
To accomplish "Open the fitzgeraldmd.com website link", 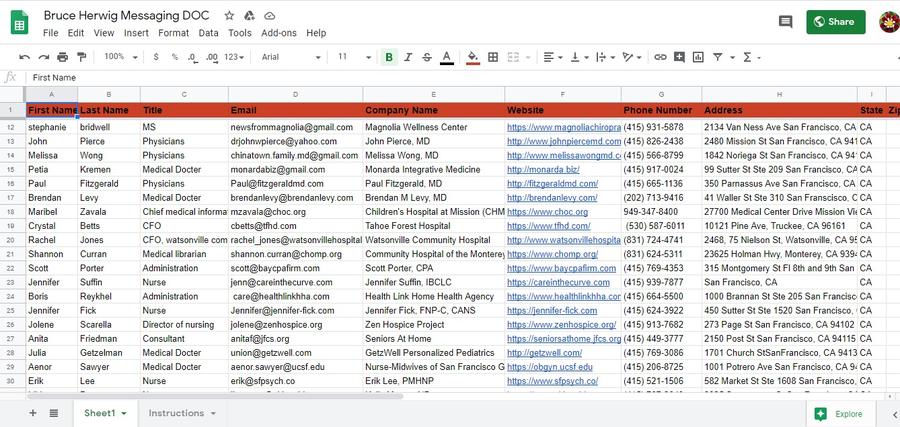I will (552, 184).
